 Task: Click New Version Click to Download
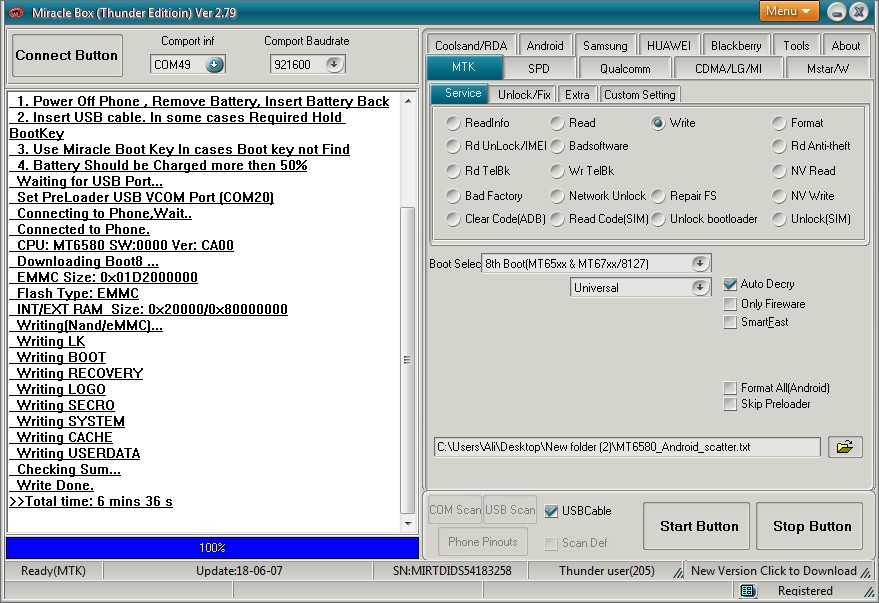coord(774,570)
